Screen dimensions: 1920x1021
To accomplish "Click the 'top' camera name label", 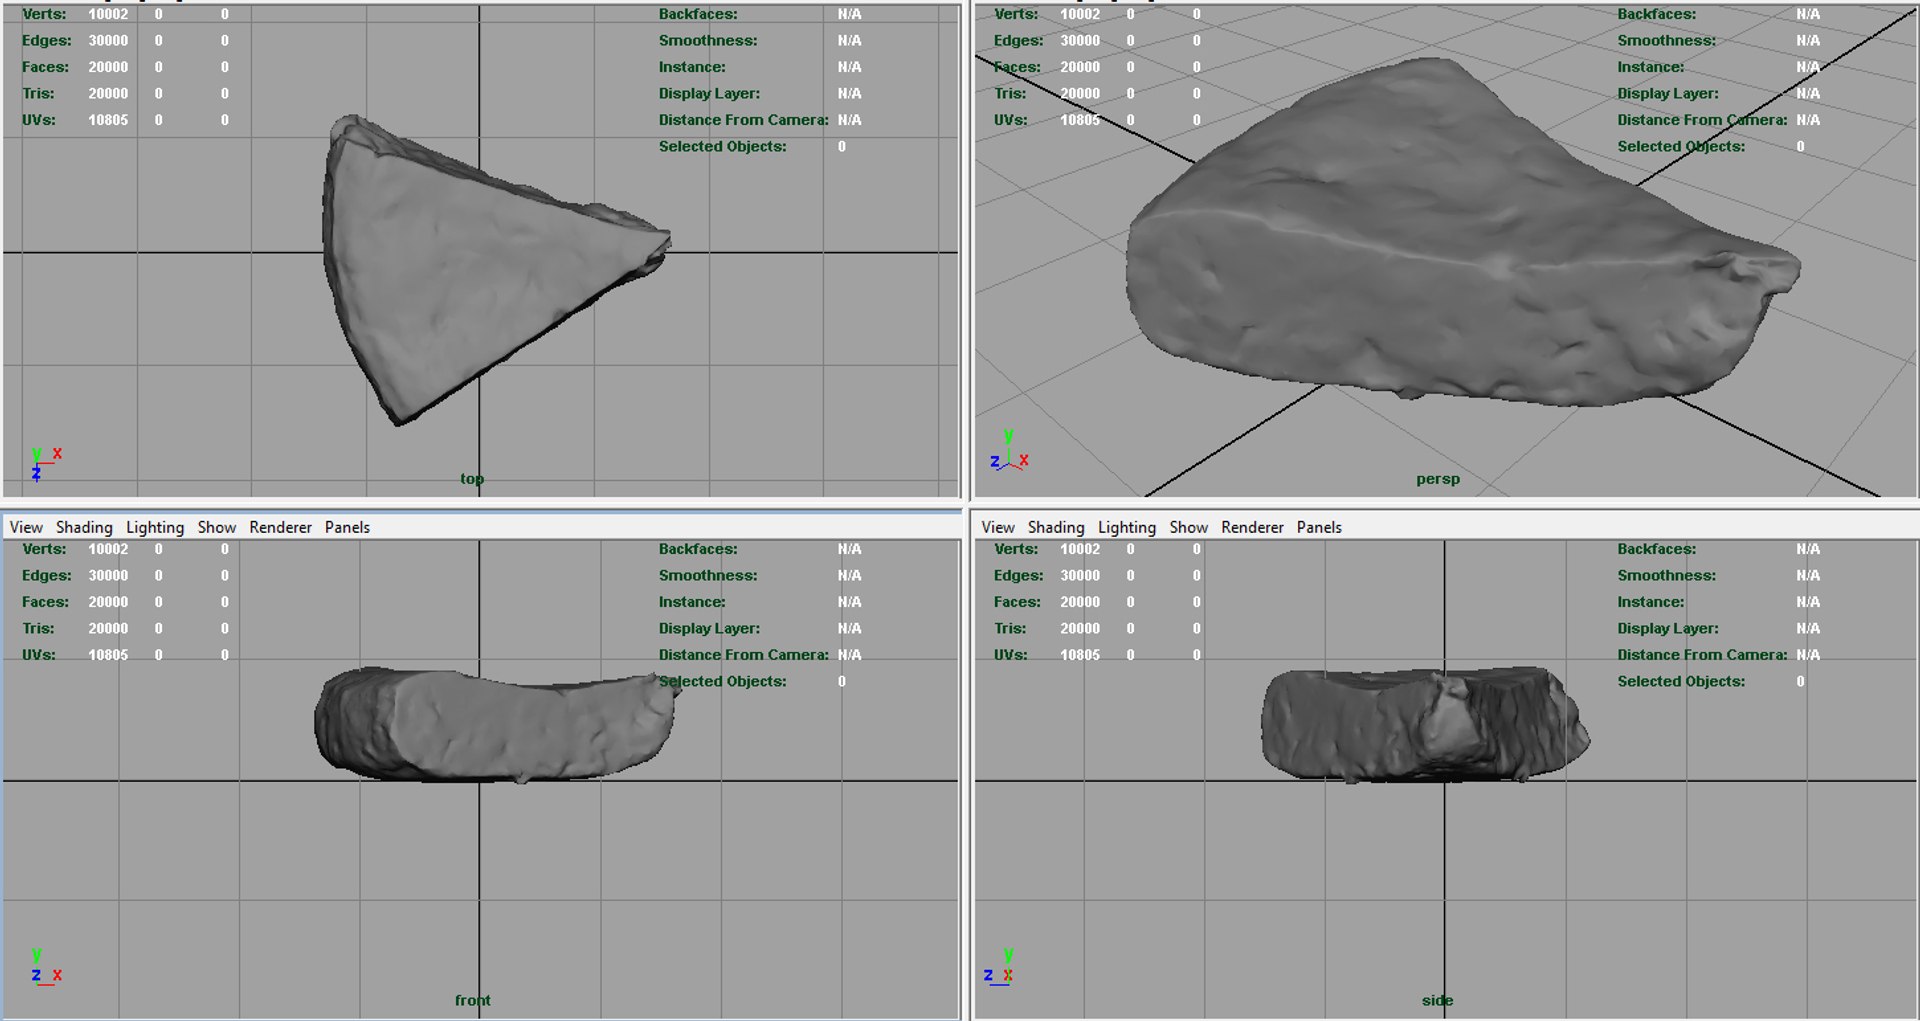I will (x=472, y=479).
